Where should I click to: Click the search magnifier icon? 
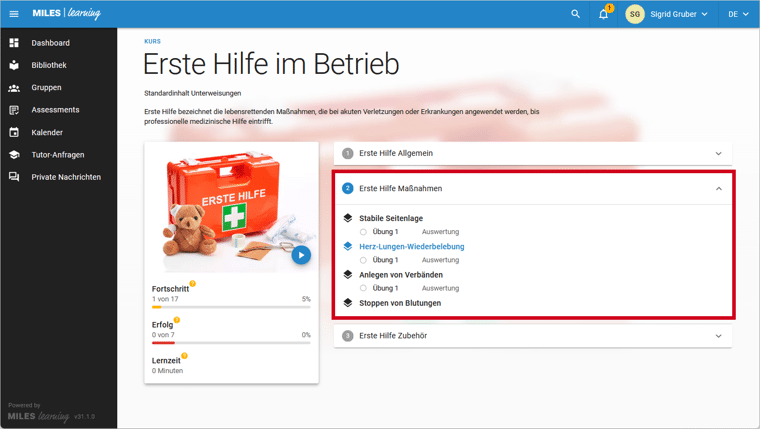coord(575,14)
